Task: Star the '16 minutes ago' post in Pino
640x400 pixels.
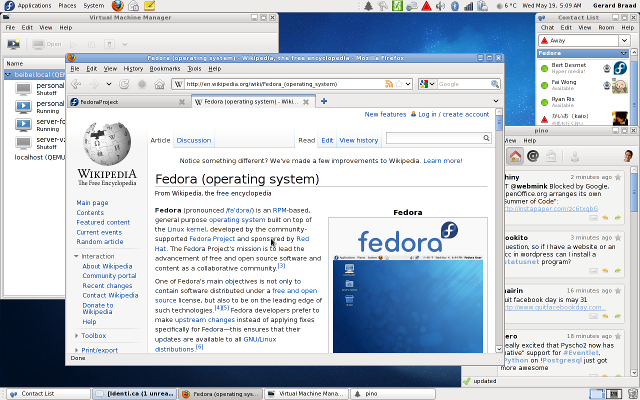Action: pyautogui.click(x=618, y=290)
